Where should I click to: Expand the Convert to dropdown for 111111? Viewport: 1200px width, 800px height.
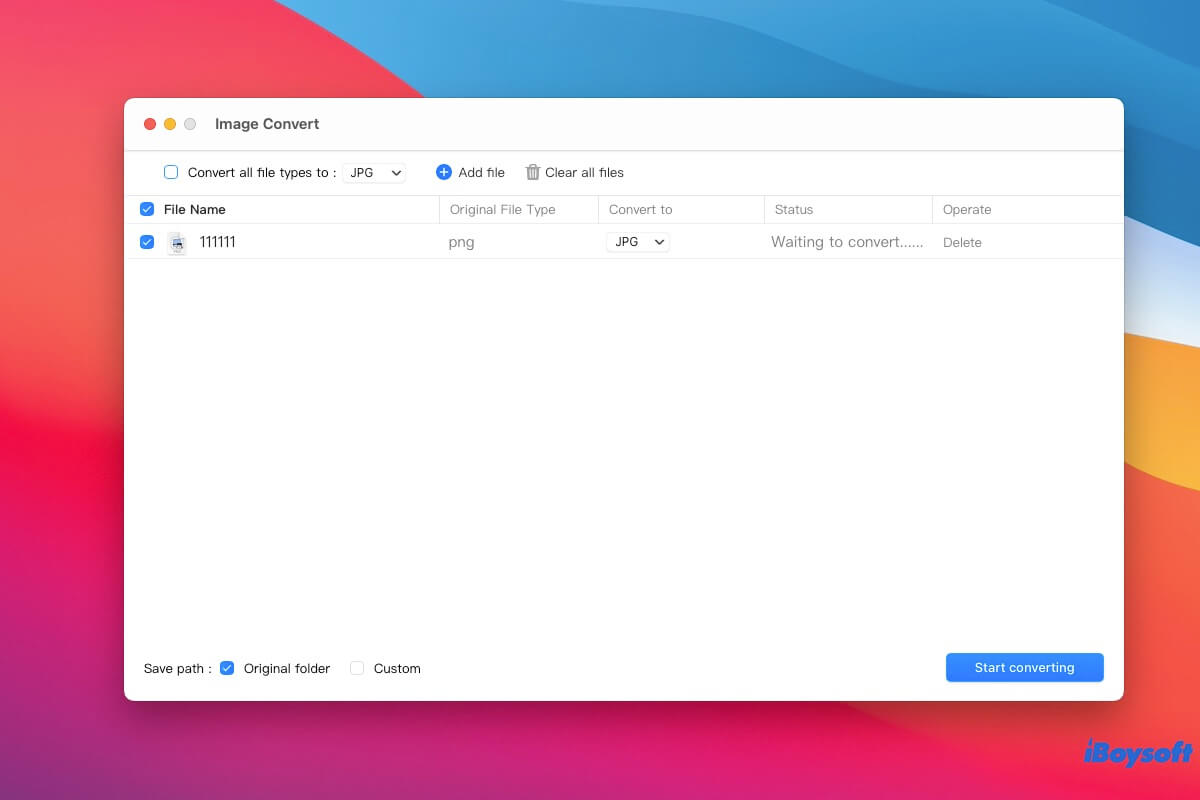click(x=638, y=242)
